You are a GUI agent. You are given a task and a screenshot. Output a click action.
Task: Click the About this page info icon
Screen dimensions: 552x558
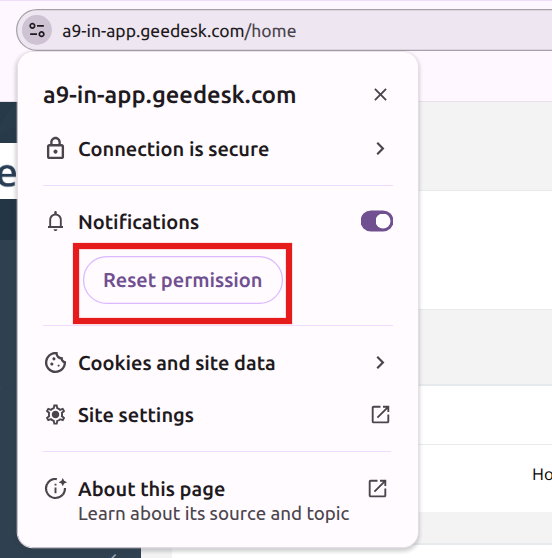56,488
